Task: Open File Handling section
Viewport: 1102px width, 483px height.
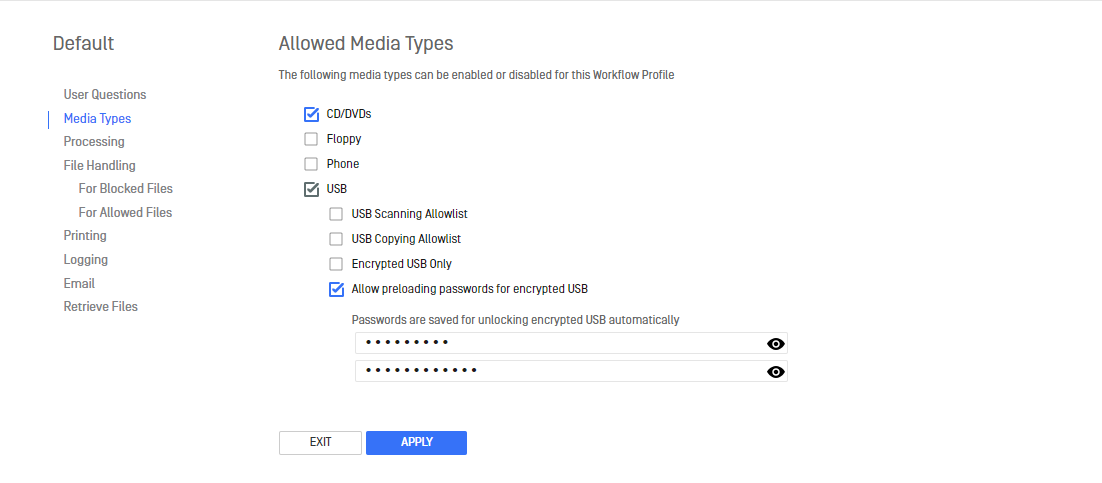Action: tap(100, 165)
